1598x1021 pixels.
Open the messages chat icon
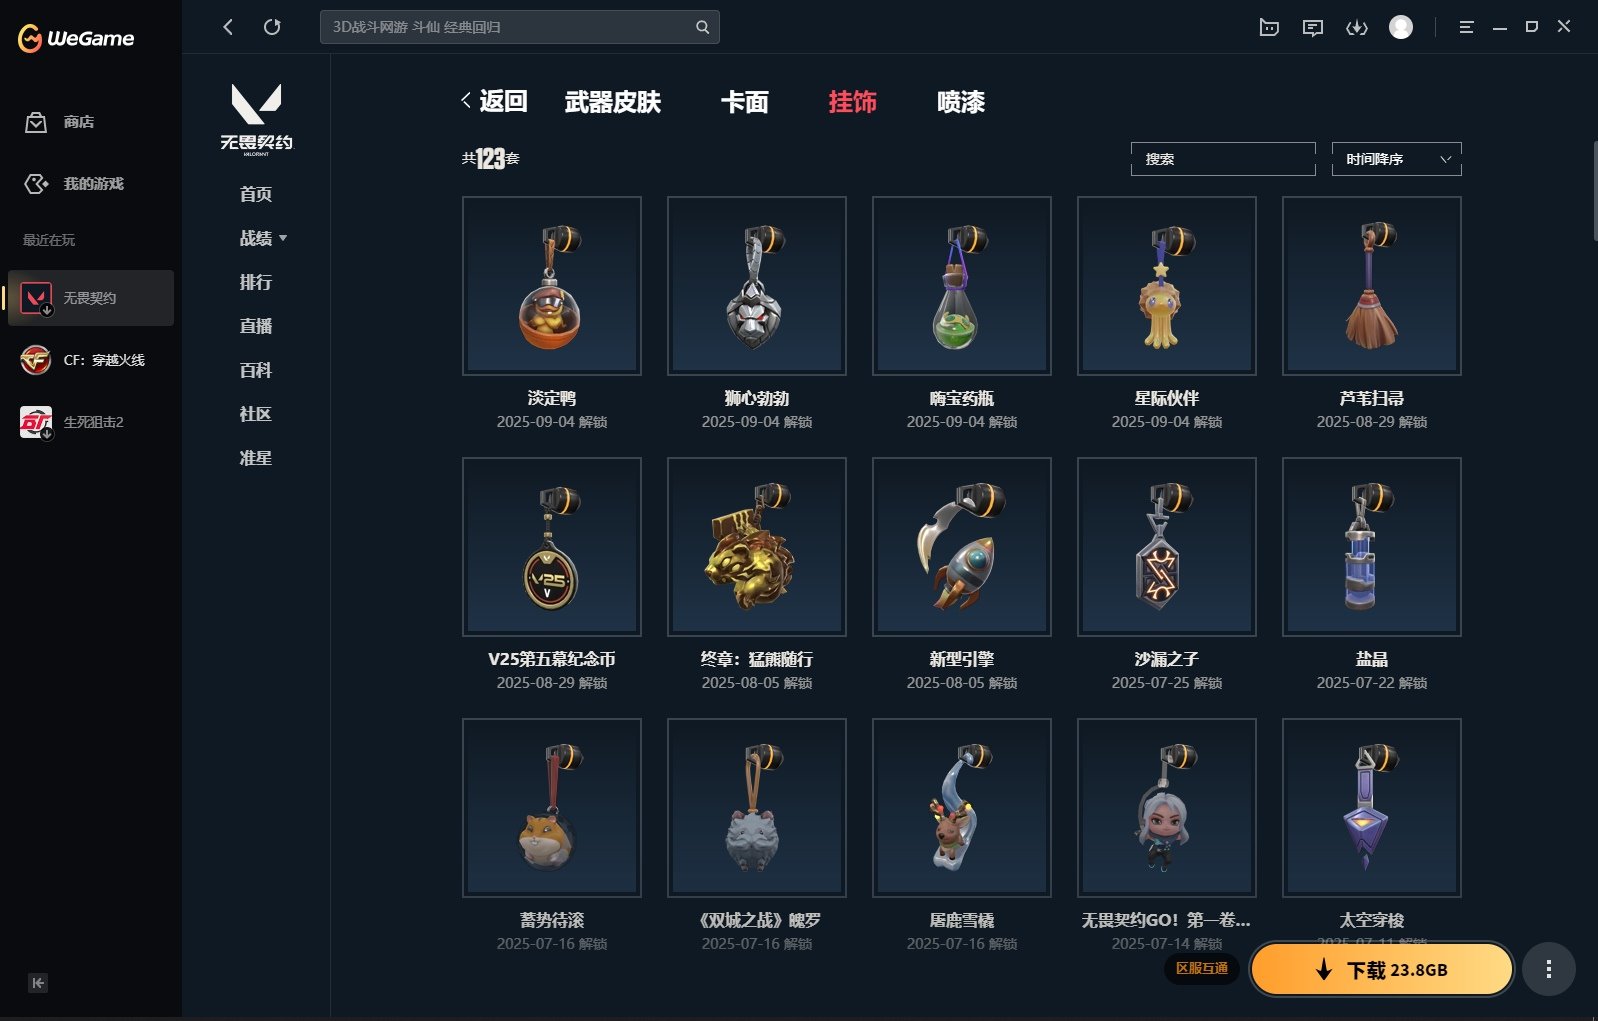1313,27
